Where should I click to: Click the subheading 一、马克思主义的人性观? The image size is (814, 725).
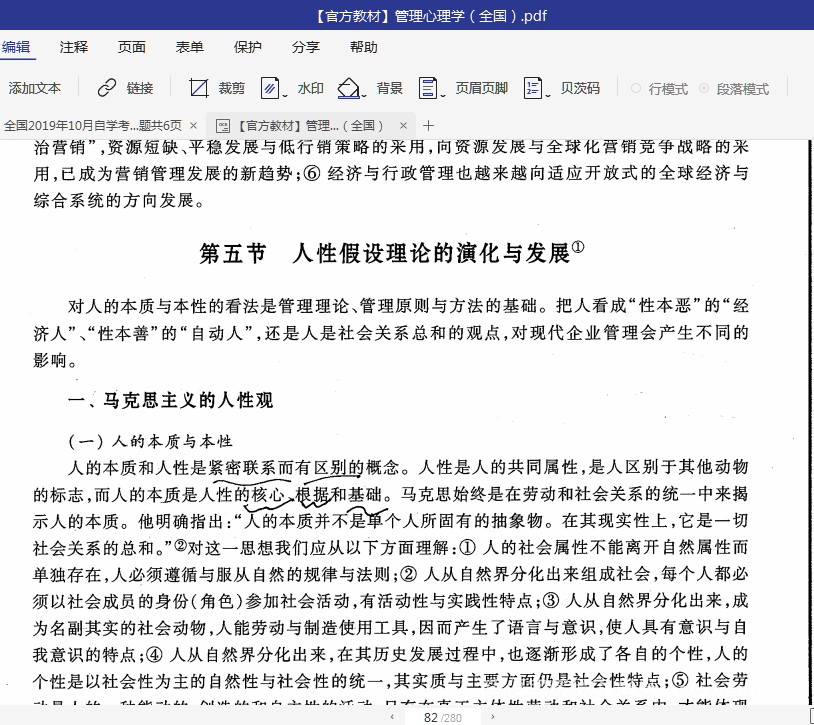click(x=170, y=400)
